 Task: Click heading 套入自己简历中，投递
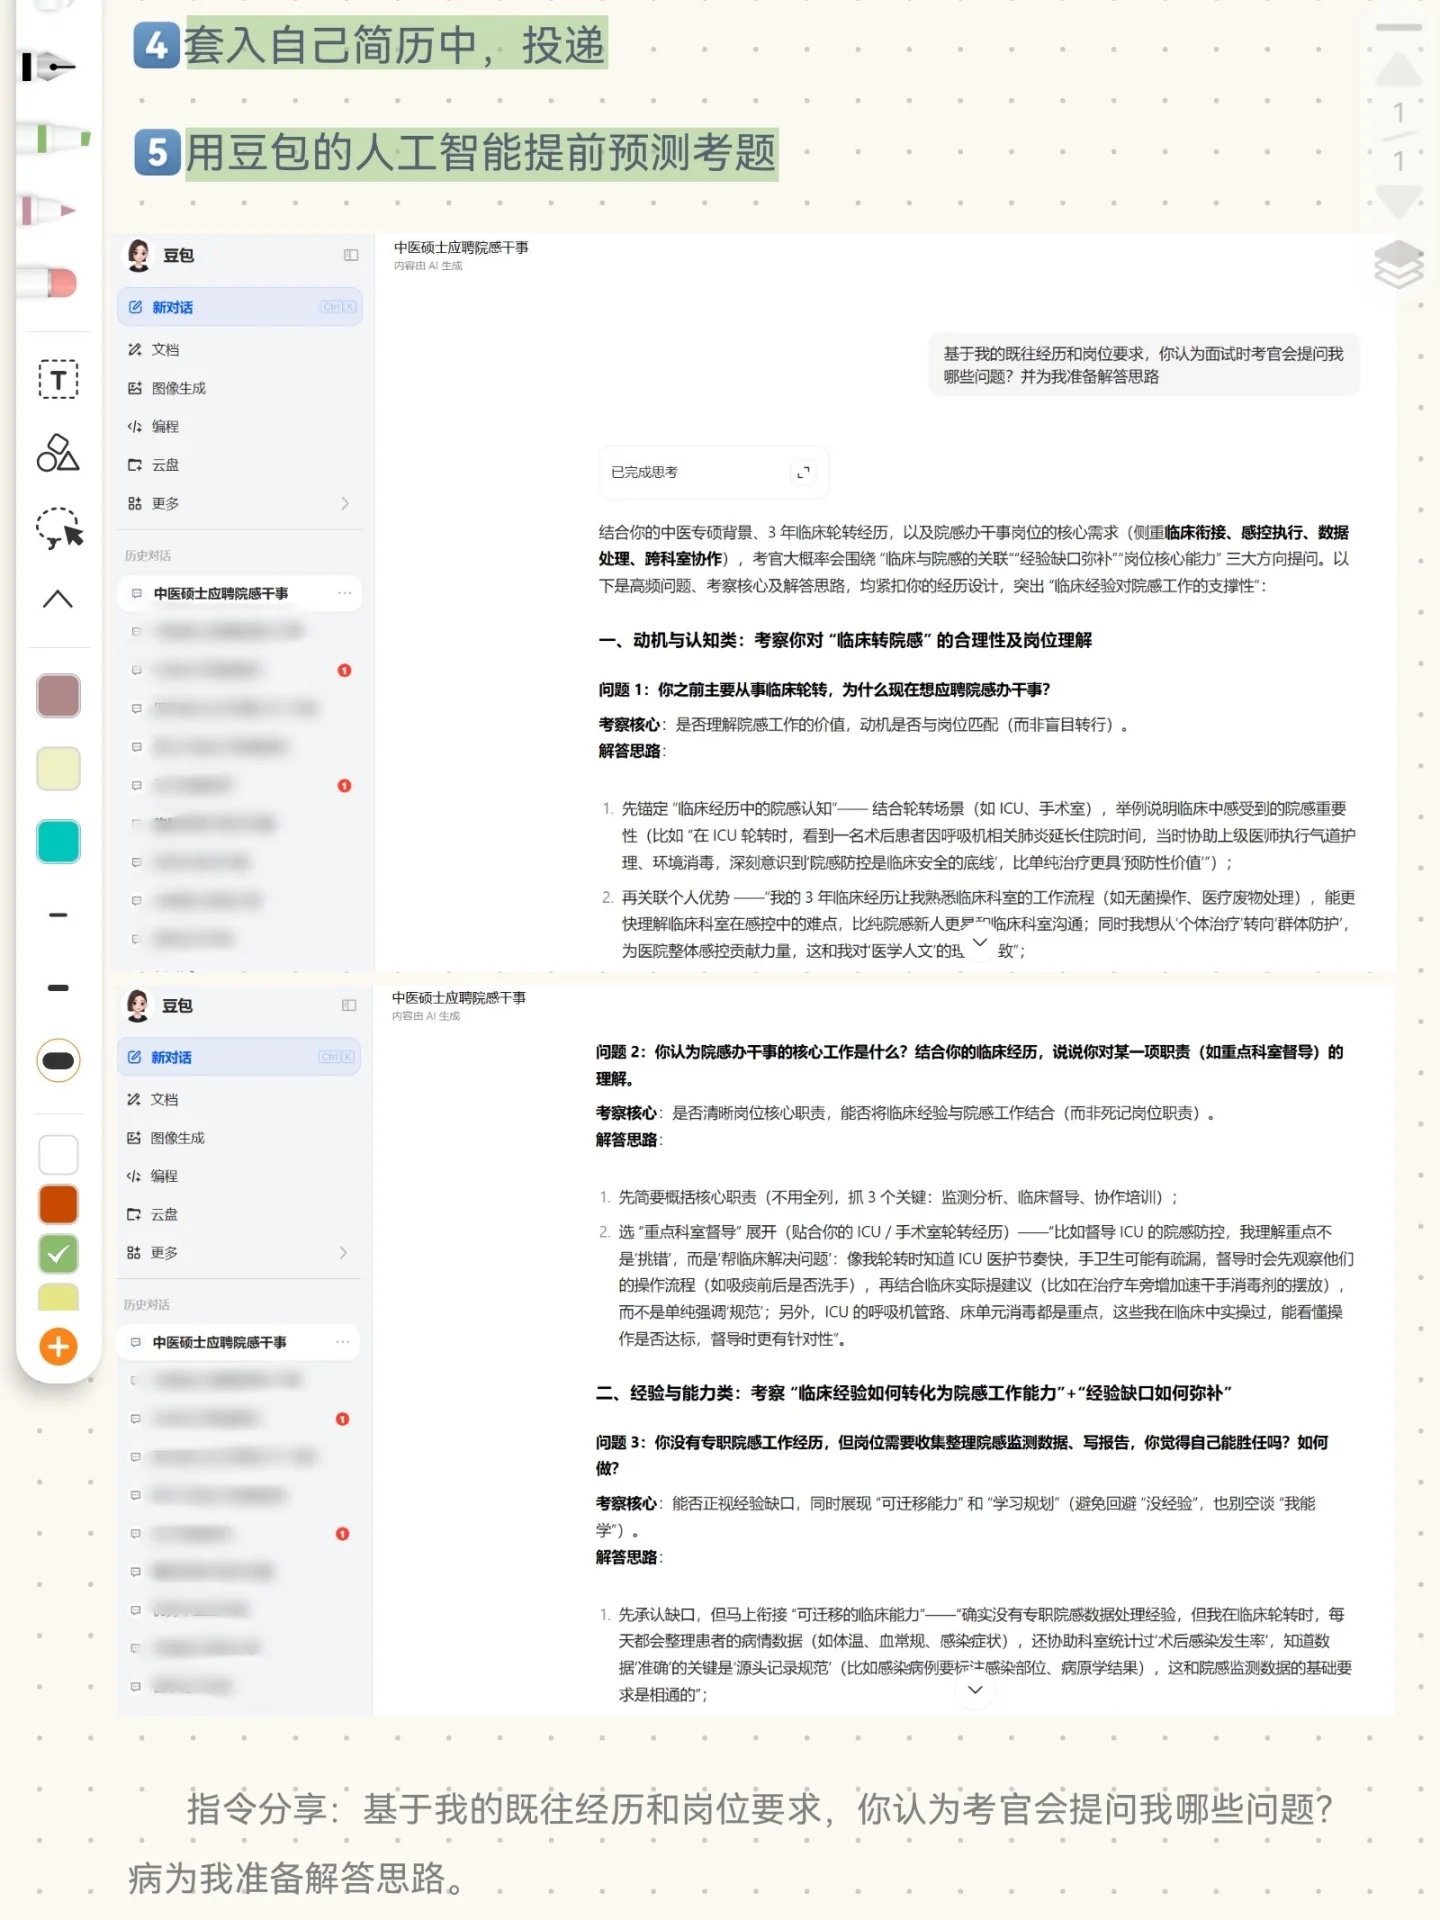coord(395,45)
